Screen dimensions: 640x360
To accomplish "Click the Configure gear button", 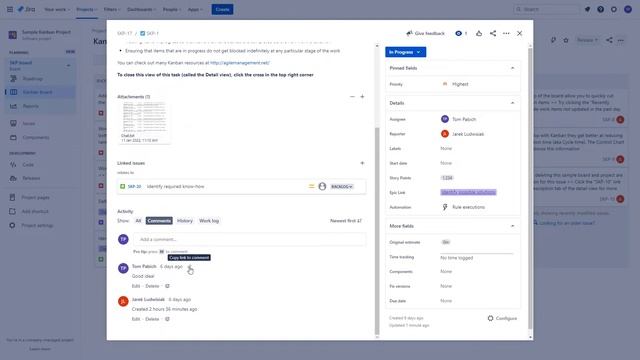I will click(502, 318).
